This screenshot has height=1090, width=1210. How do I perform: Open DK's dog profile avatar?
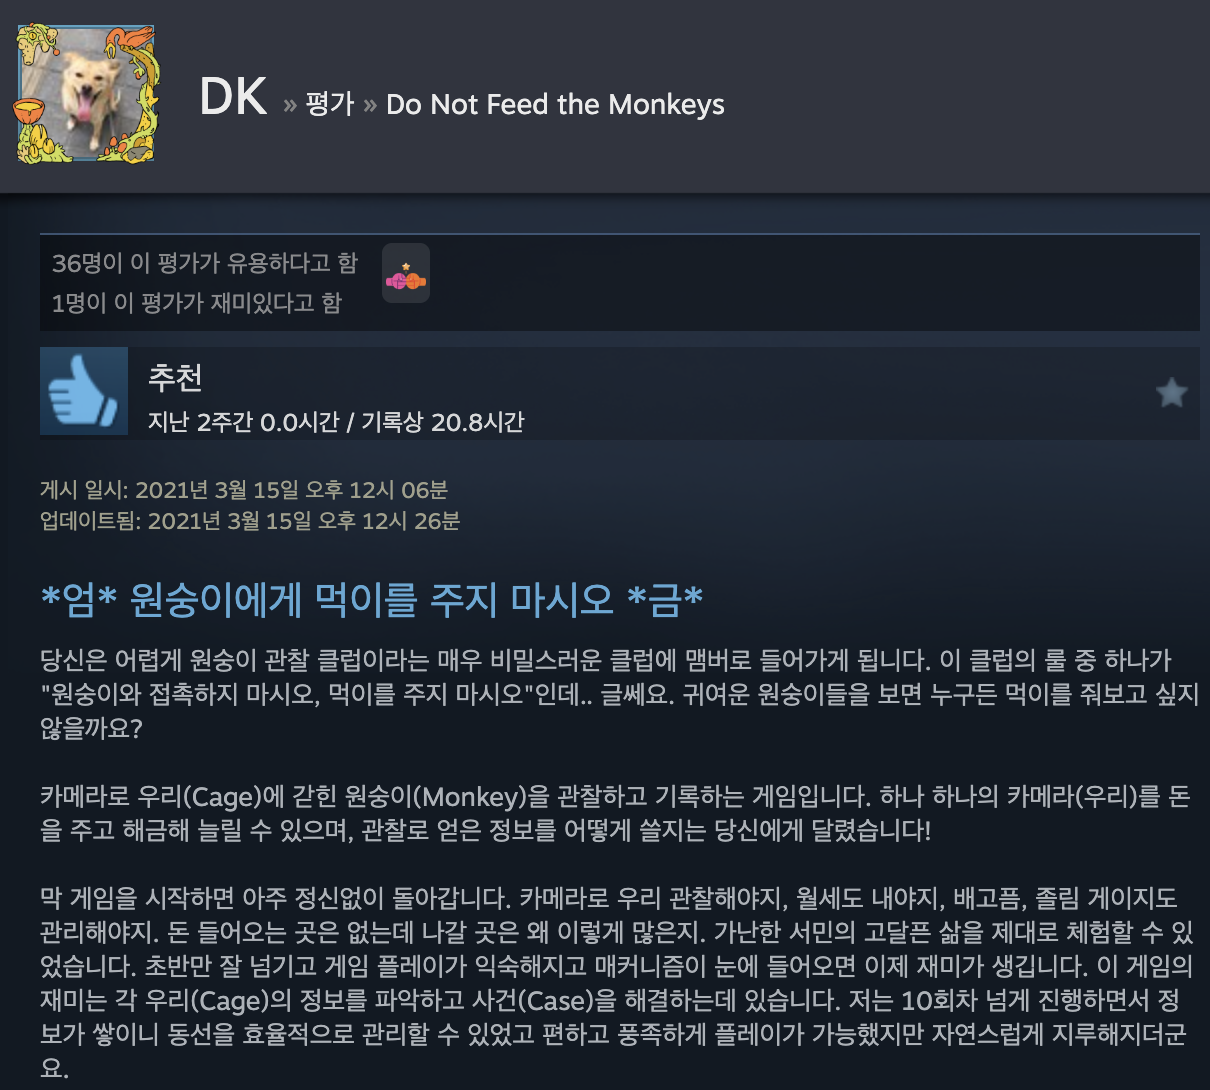point(86,94)
